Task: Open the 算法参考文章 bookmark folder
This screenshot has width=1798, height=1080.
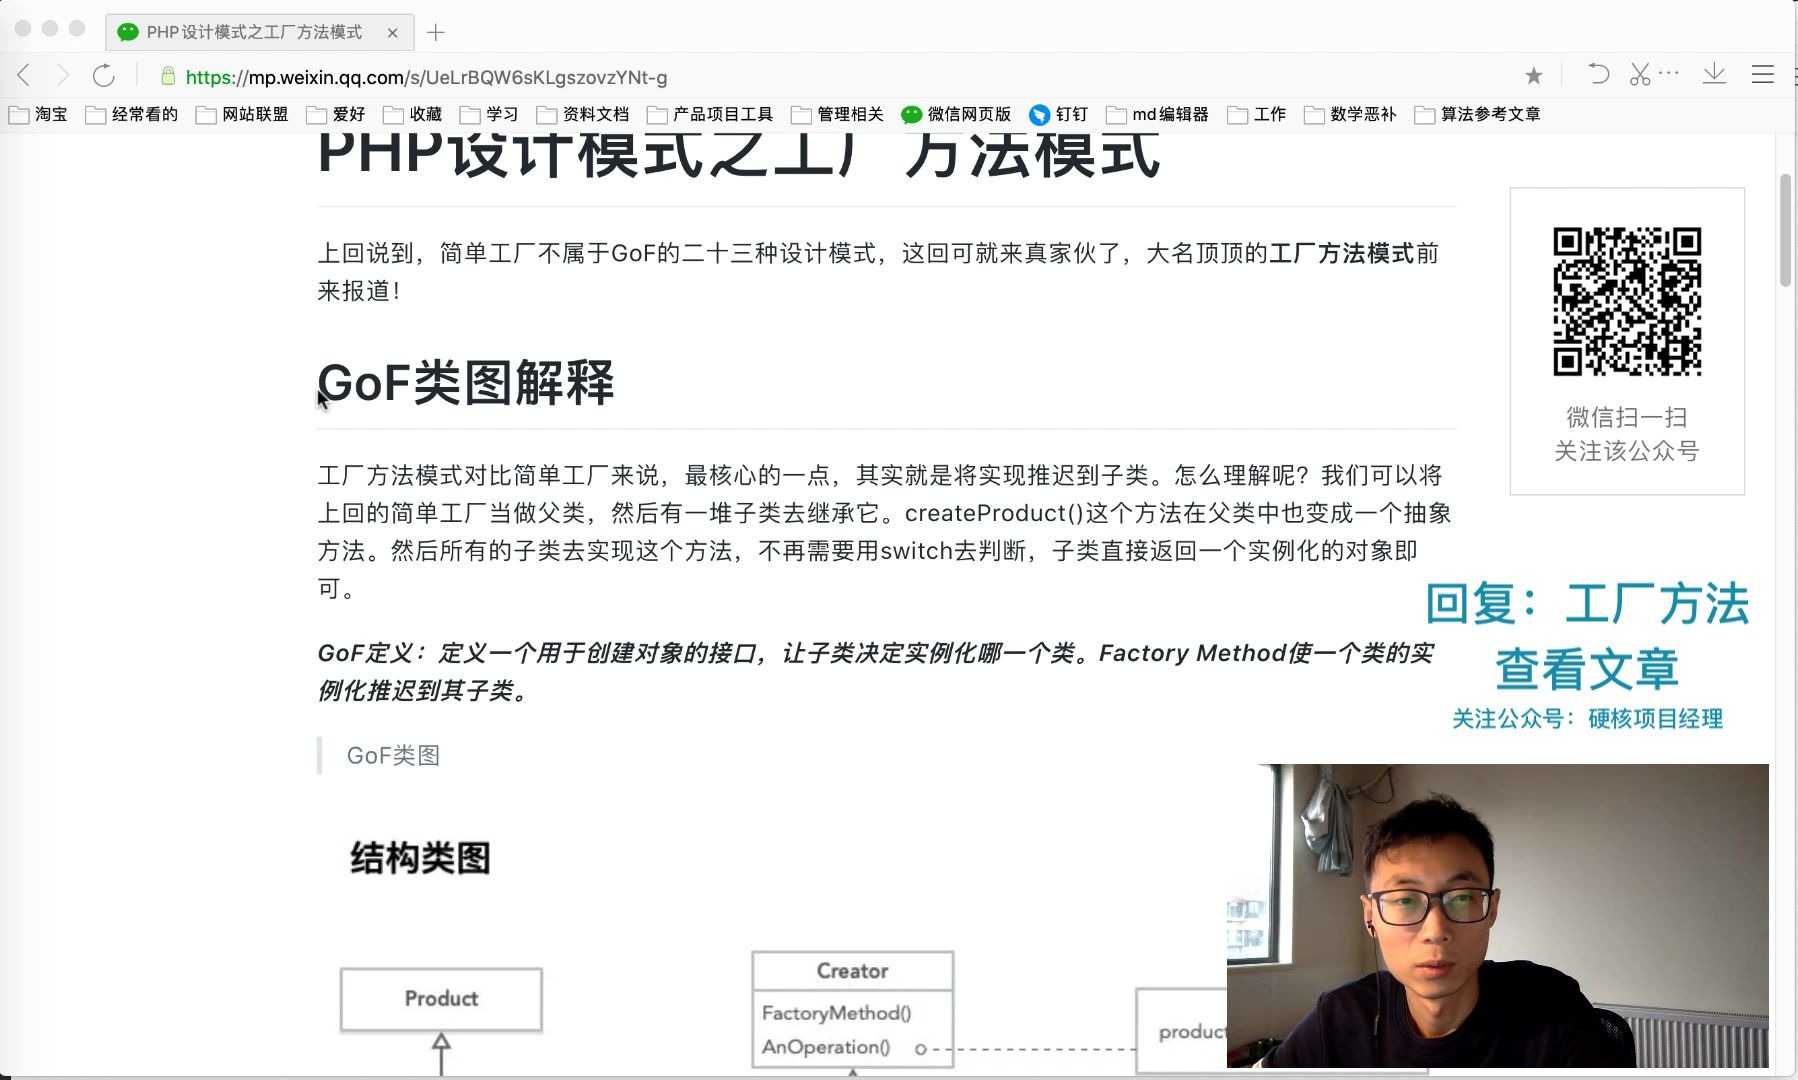Action: 1478,114
